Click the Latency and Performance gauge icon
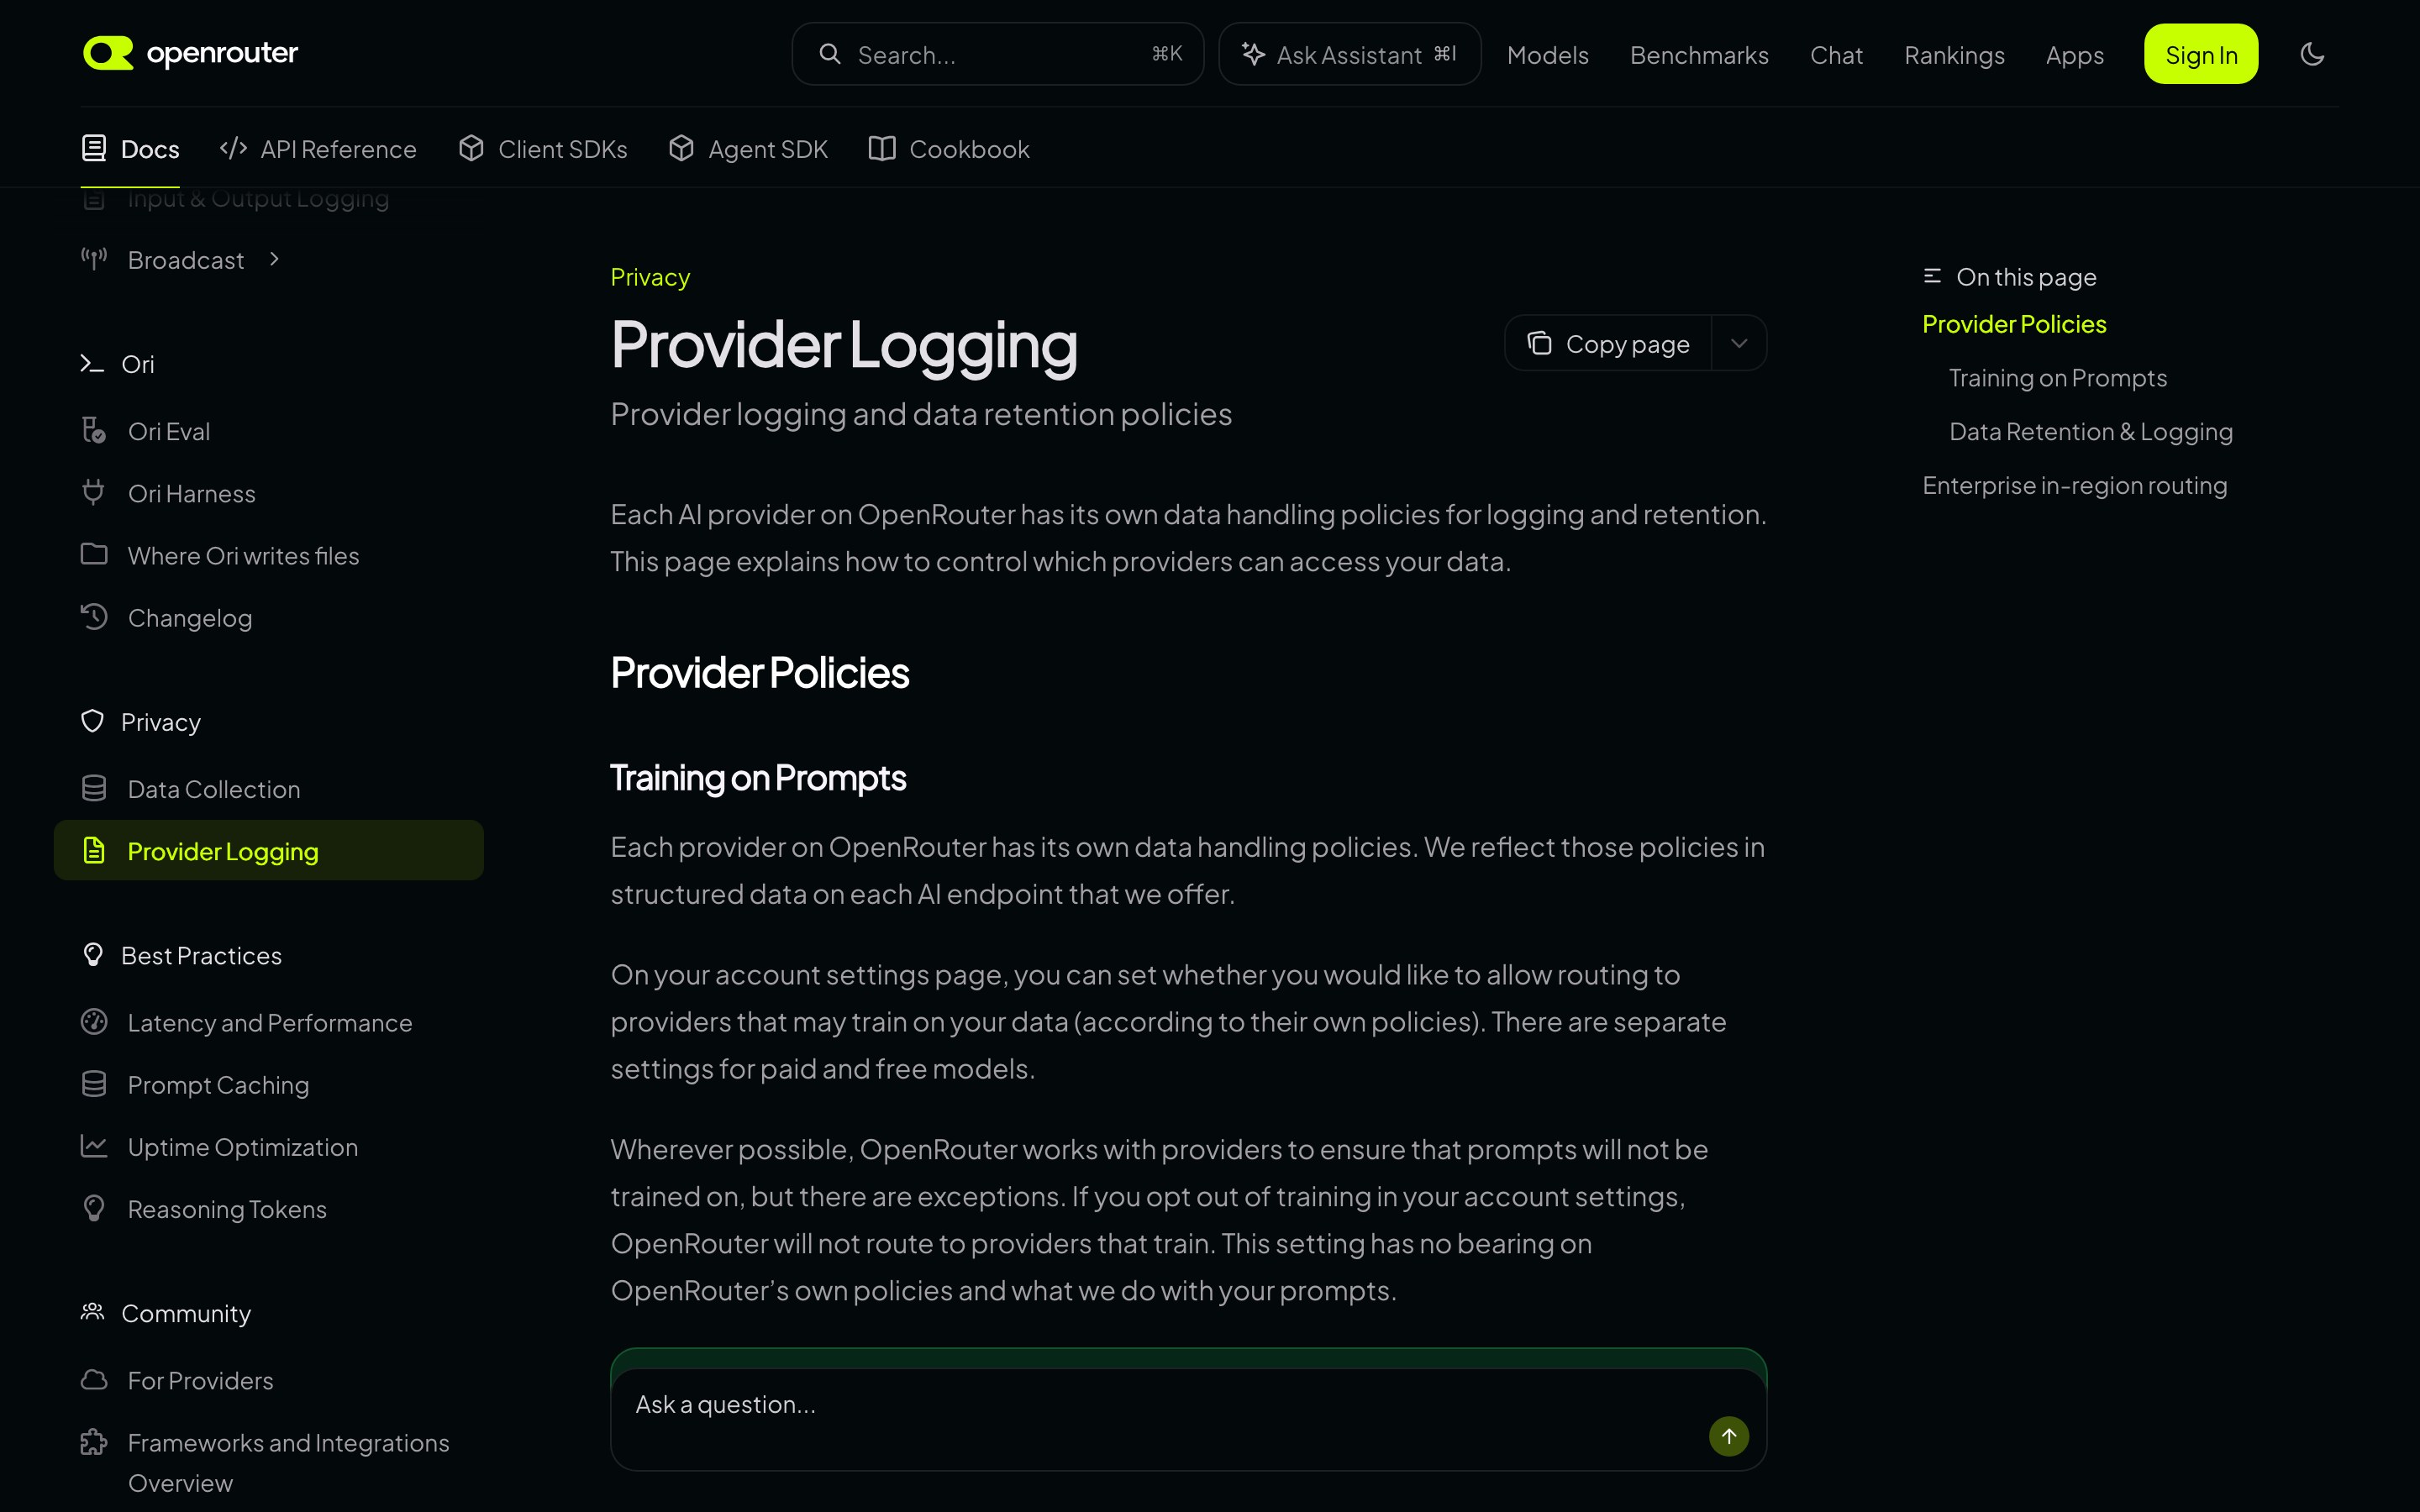 (x=94, y=1022)
